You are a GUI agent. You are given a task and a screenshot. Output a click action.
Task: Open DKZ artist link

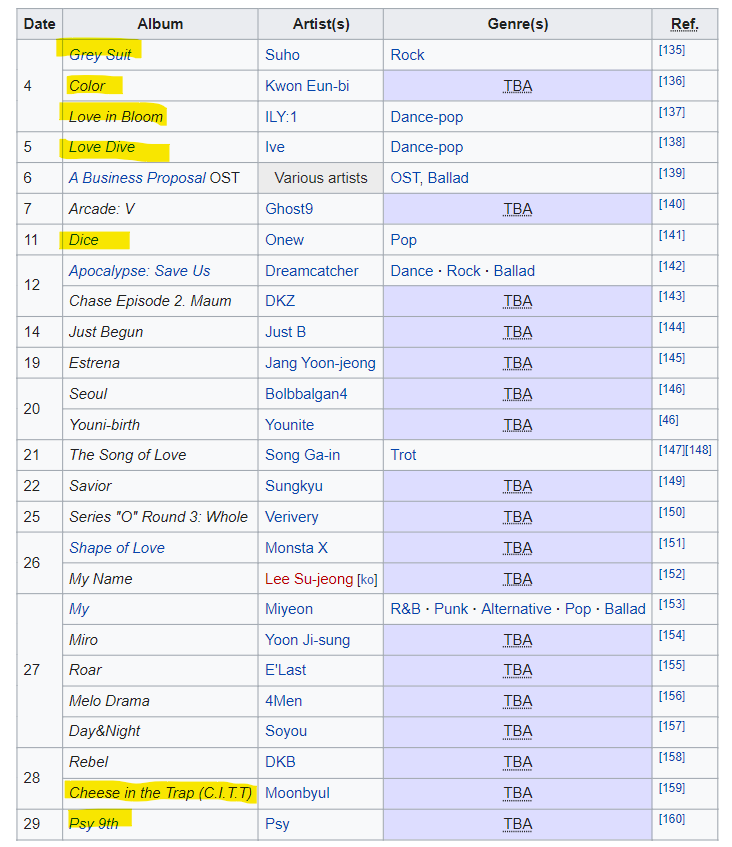point(280,301)
